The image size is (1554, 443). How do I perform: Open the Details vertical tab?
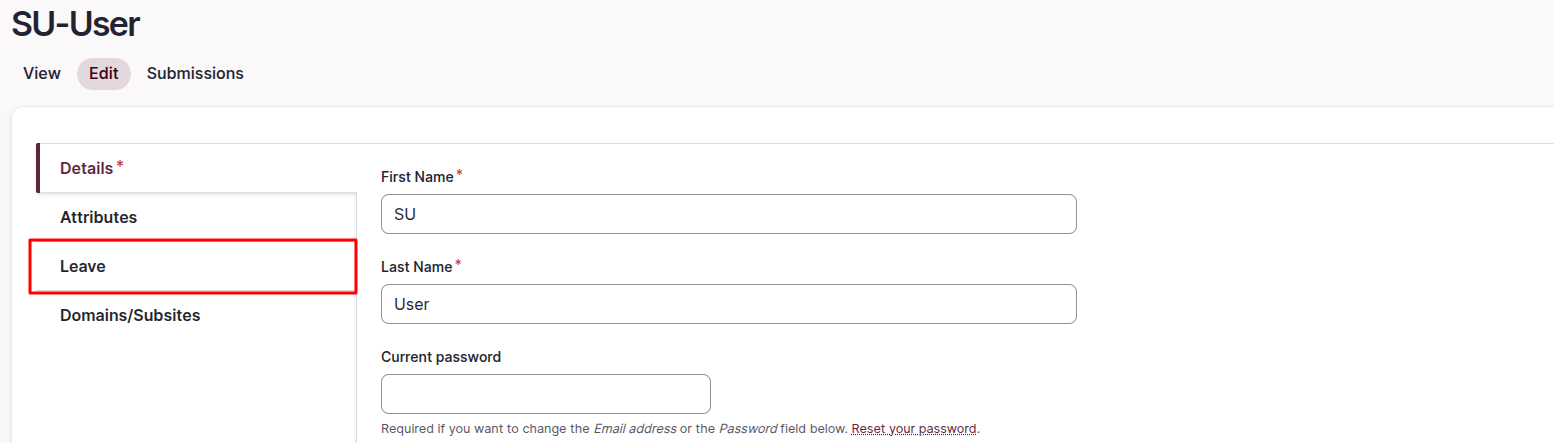87,168
